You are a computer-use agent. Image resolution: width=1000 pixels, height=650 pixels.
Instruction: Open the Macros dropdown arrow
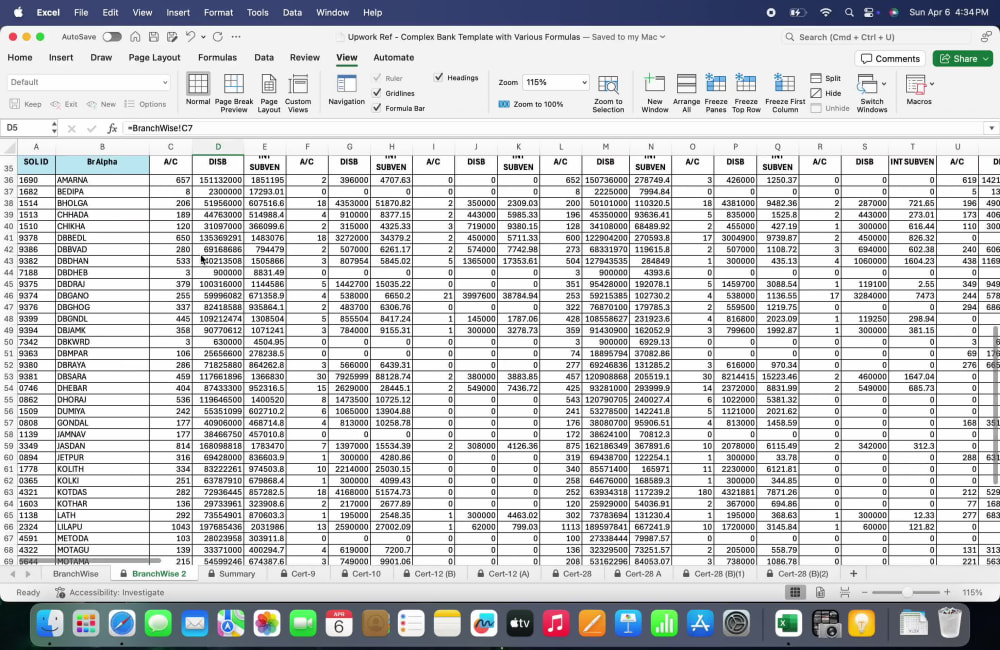tap(932, 84)
